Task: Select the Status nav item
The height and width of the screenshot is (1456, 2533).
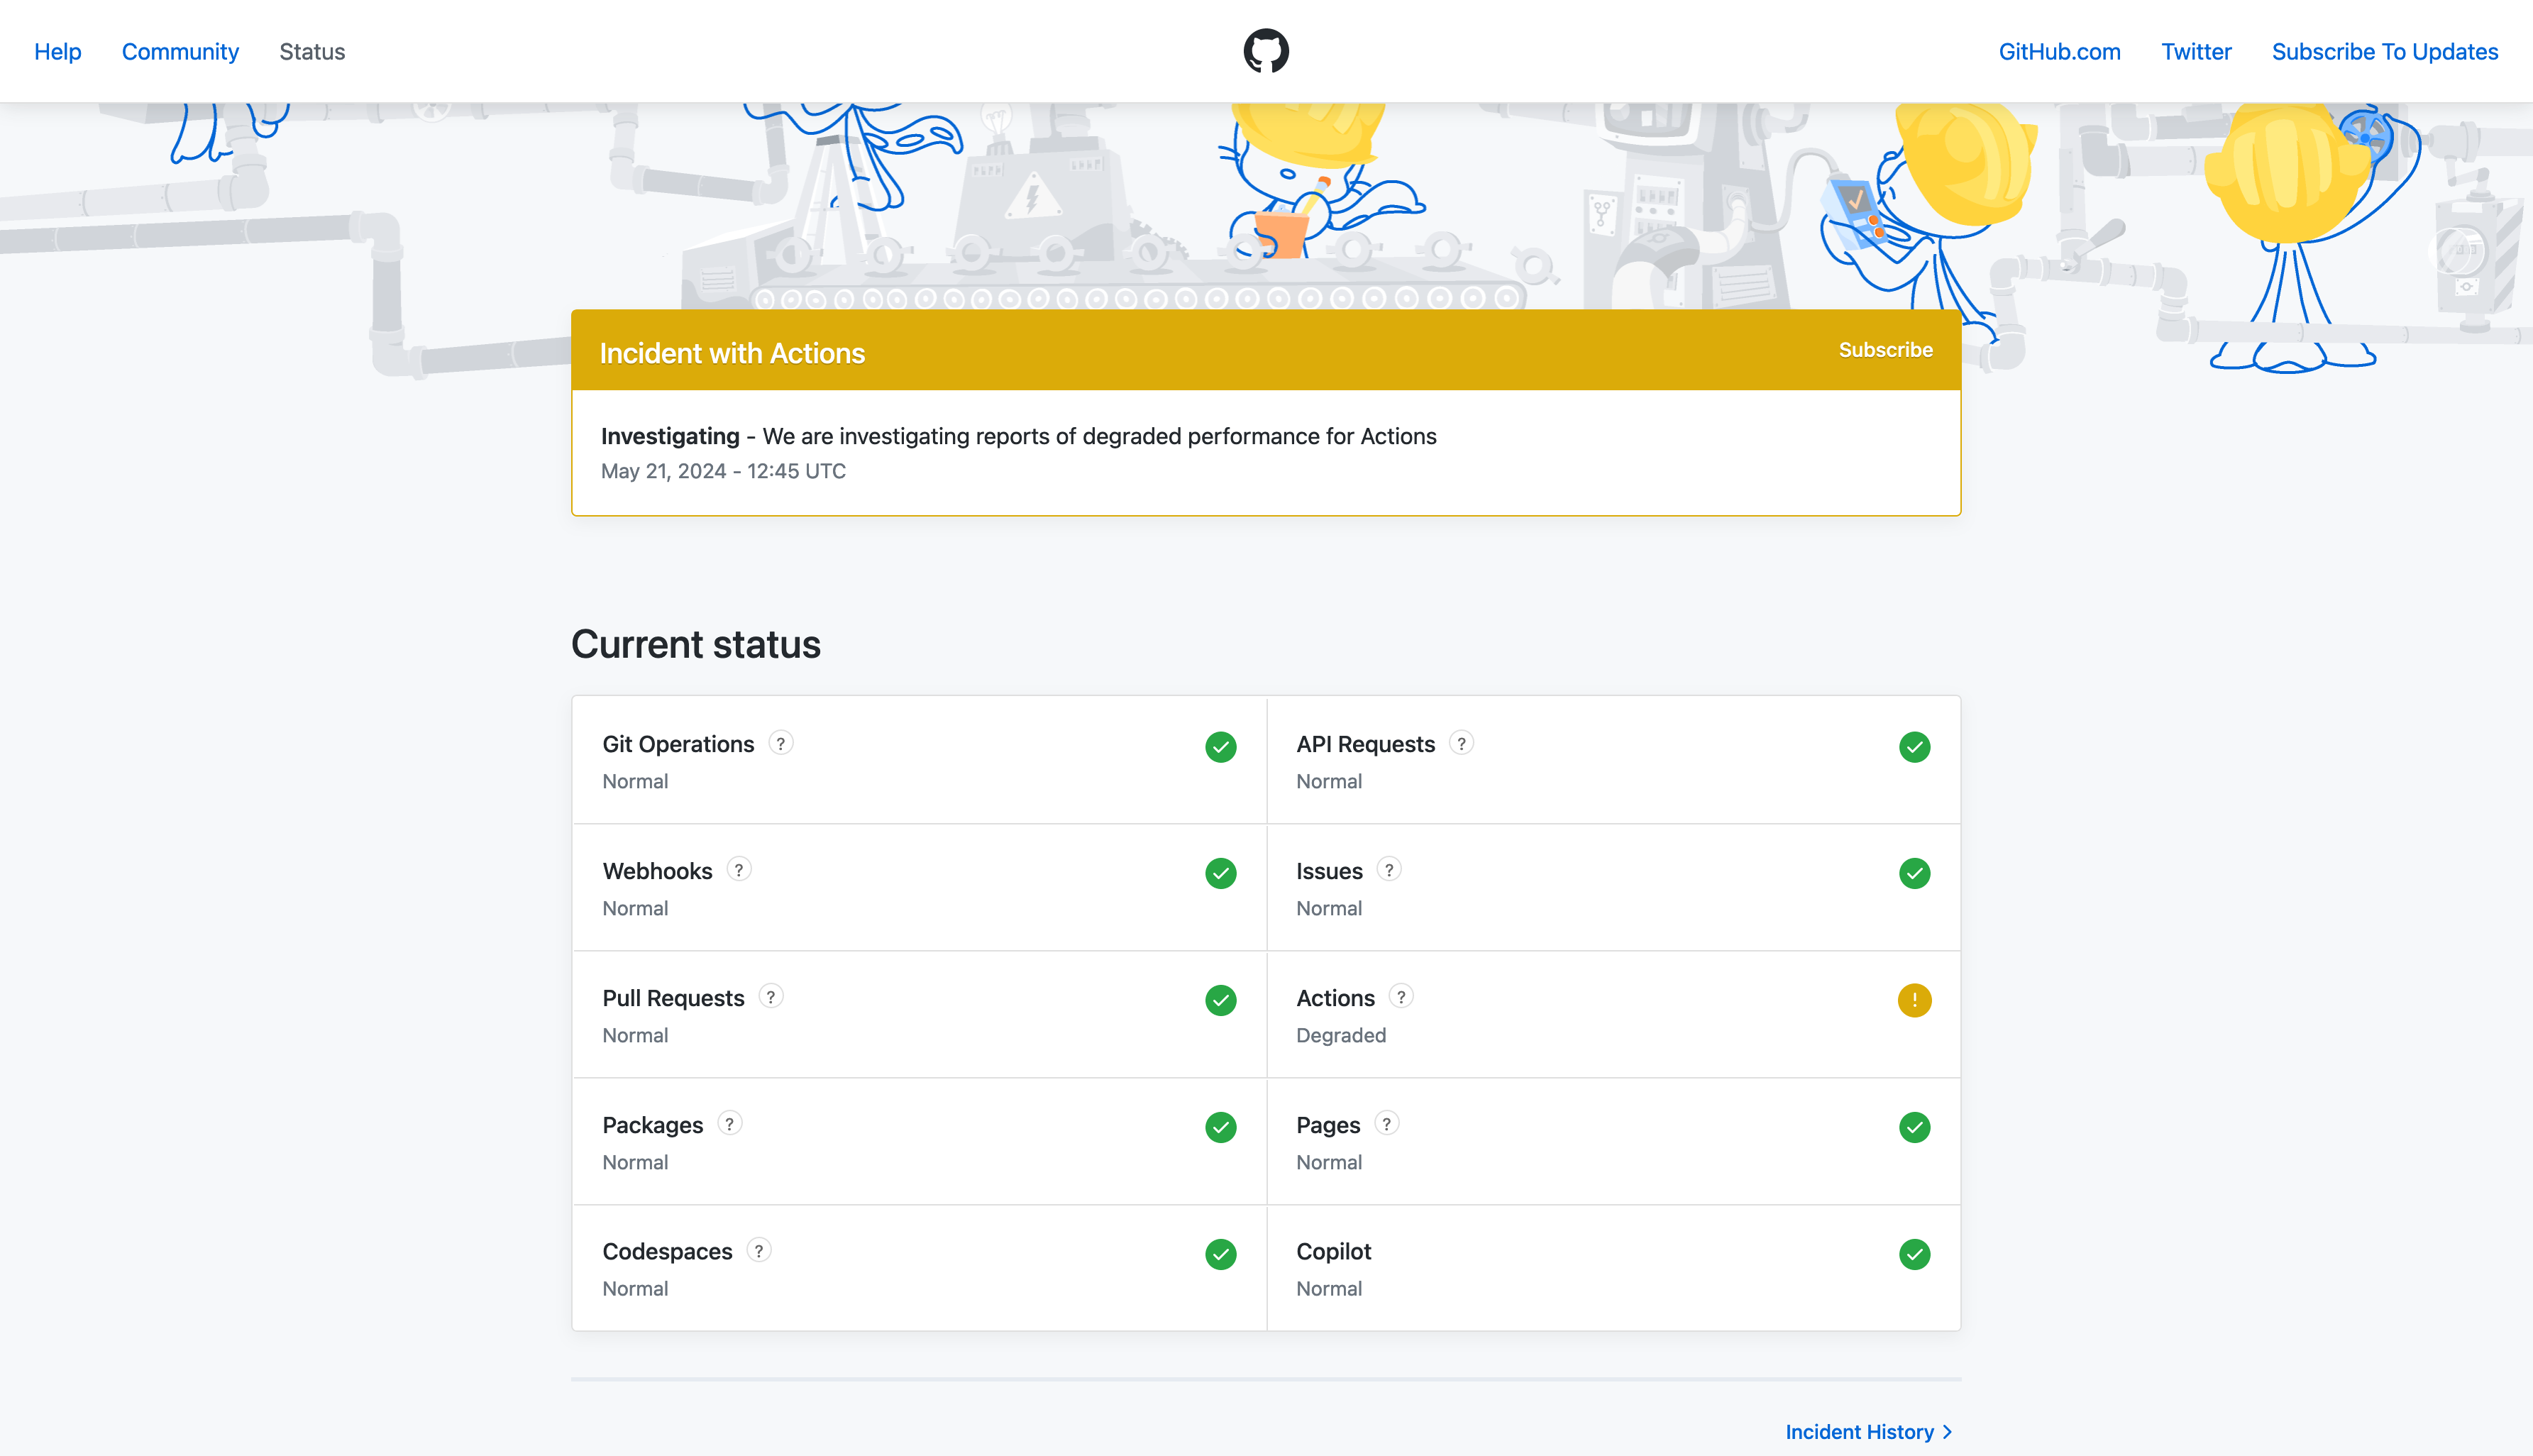Action: (x=312, y=52)
